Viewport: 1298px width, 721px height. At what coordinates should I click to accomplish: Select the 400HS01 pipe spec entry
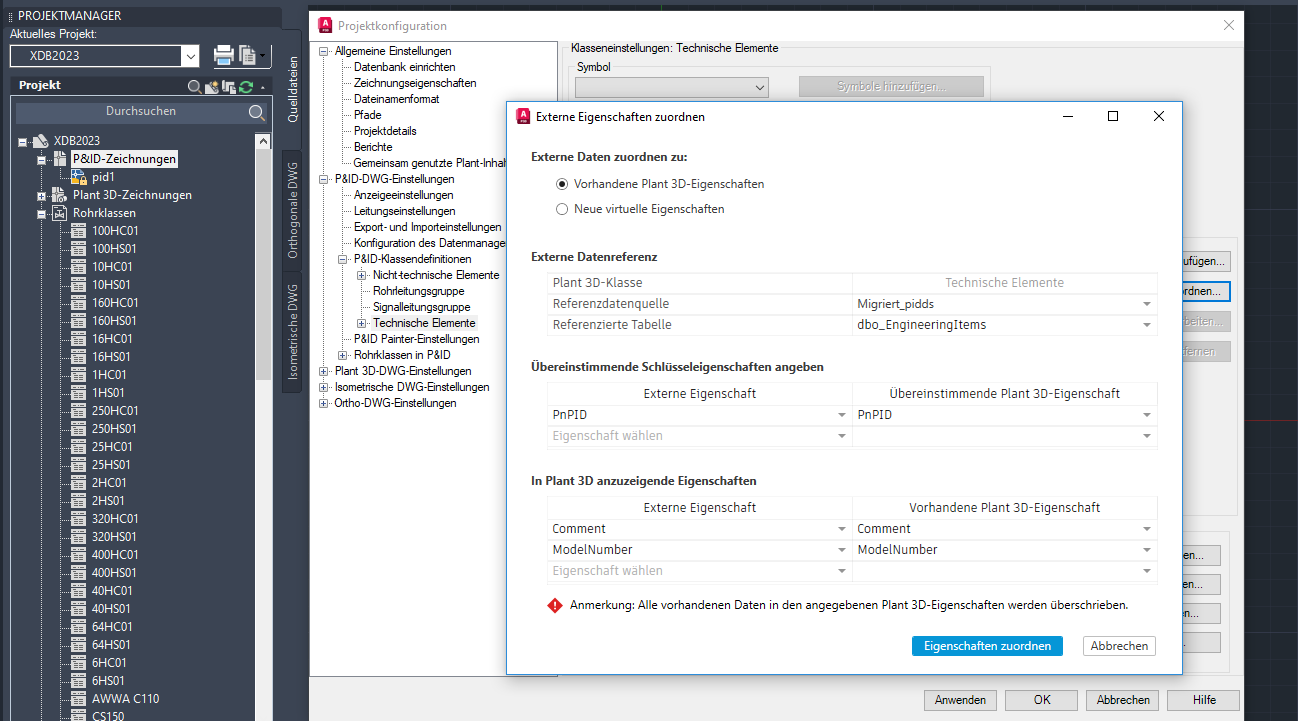(x=114, y=573)
